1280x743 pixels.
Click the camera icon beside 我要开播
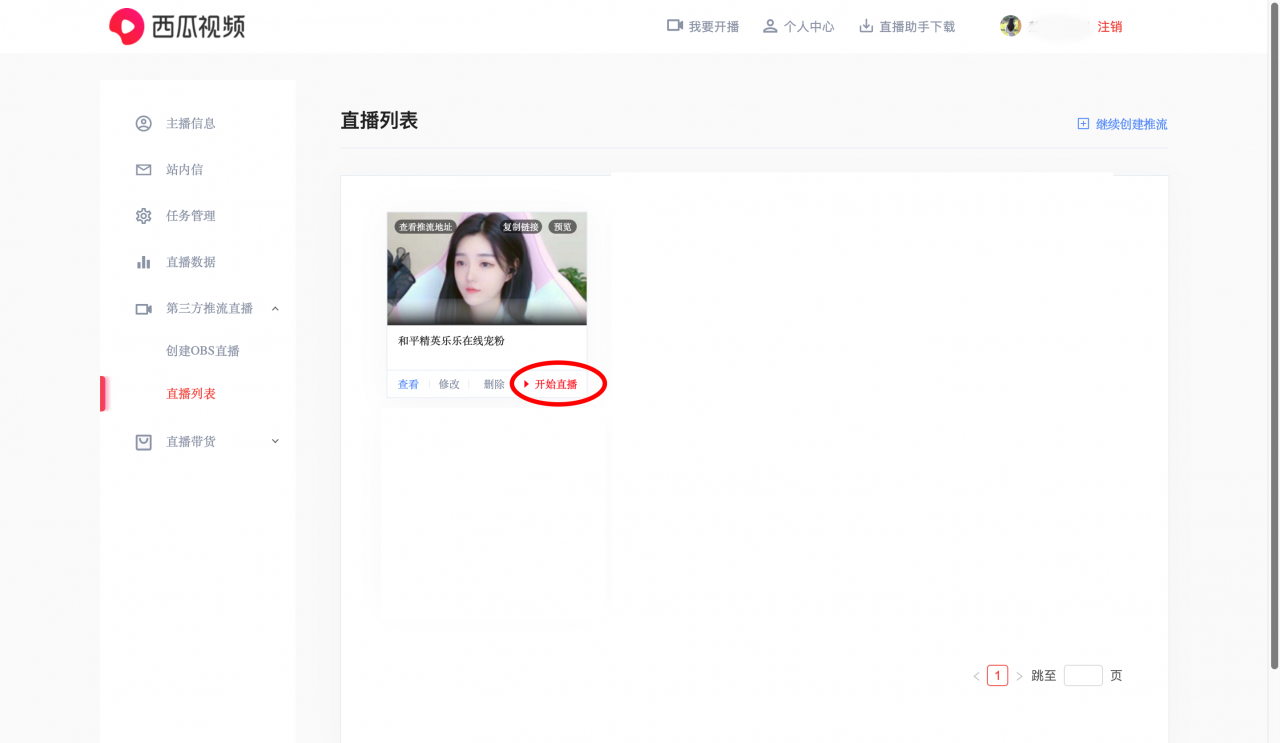(x=675, y=26)
